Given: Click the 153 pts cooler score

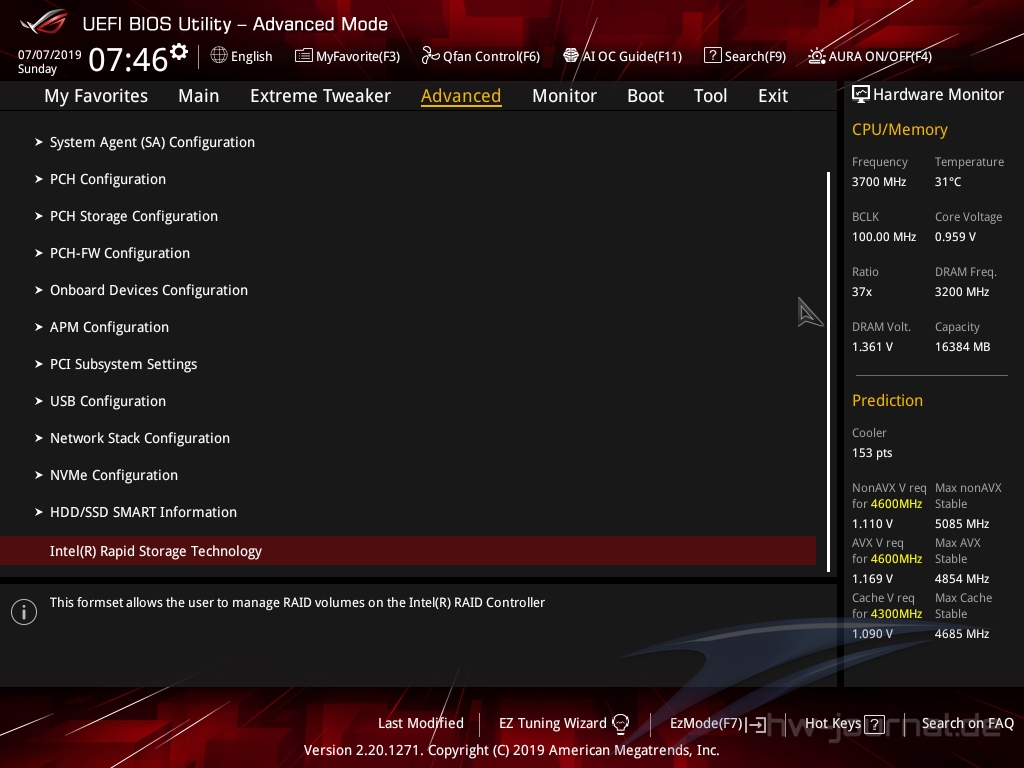Looking at the screenshot, I should tap(872, 453).
